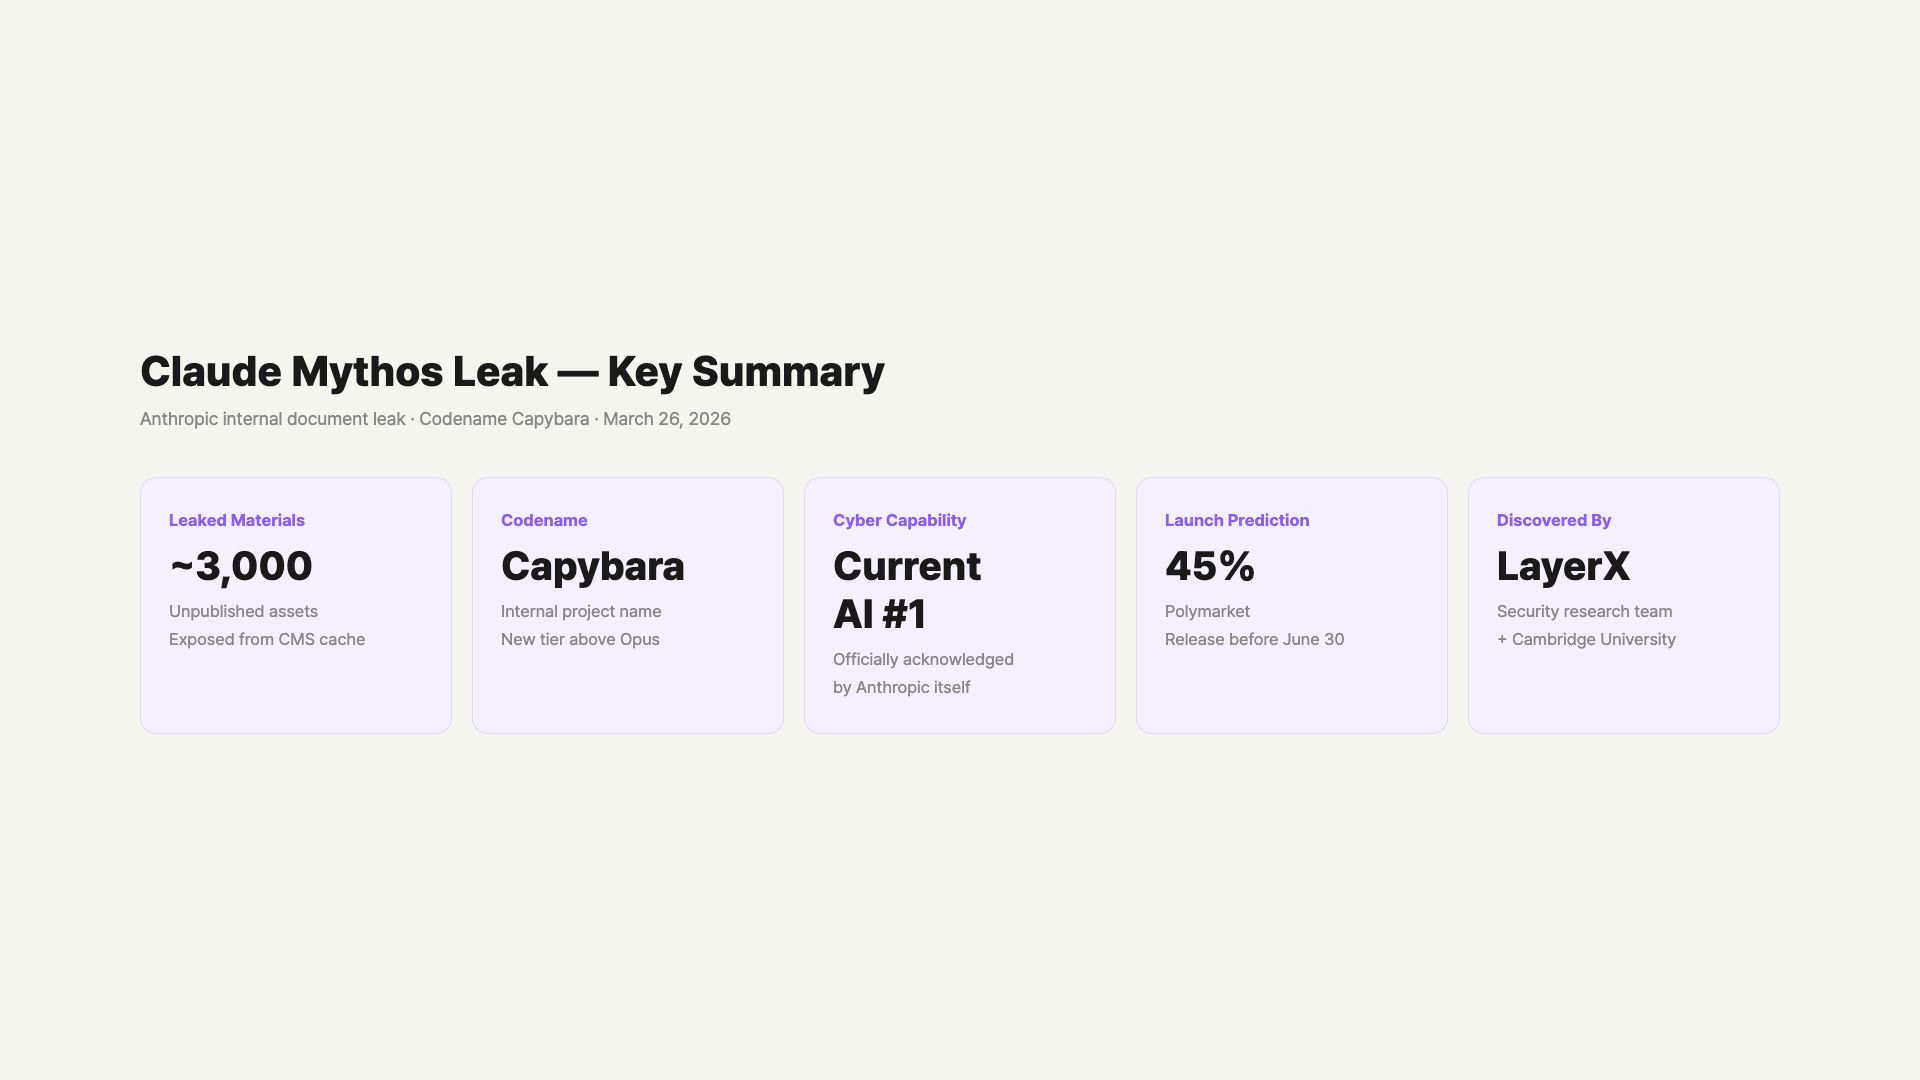Click "+ Cambridge University" text
Image resolution: width=1920 pixels, height=1080 pixels.
click(x=1586, y=639)
